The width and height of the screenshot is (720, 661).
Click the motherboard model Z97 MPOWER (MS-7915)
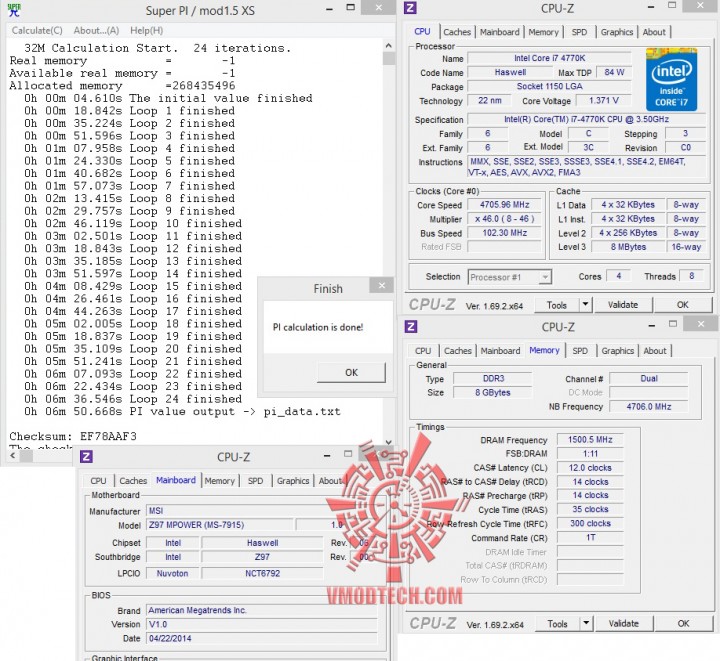point(219,525)
